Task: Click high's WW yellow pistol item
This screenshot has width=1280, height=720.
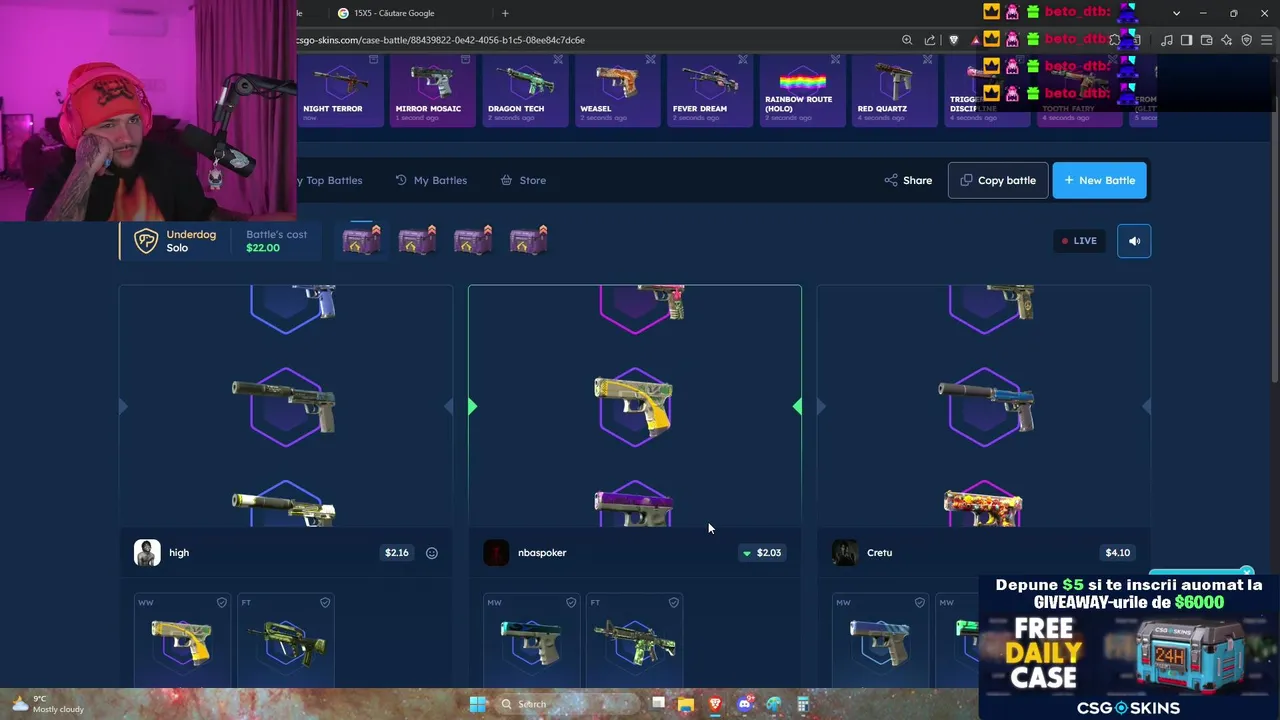Action: [182, 640]
